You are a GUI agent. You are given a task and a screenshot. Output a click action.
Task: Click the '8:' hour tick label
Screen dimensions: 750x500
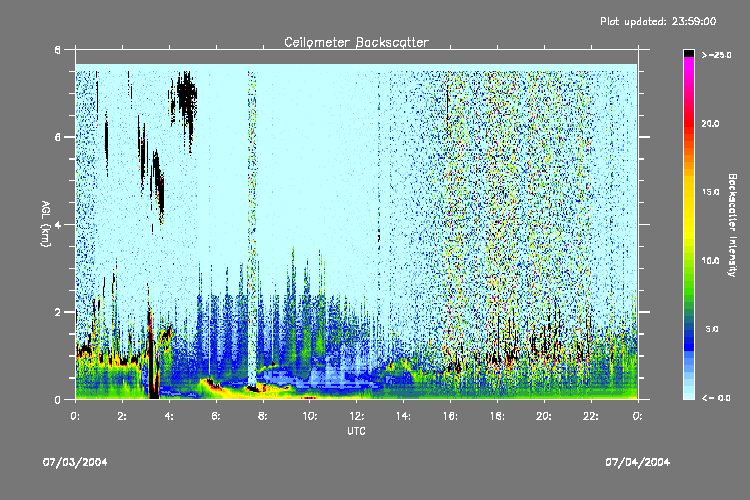click(x=263, y=416)
